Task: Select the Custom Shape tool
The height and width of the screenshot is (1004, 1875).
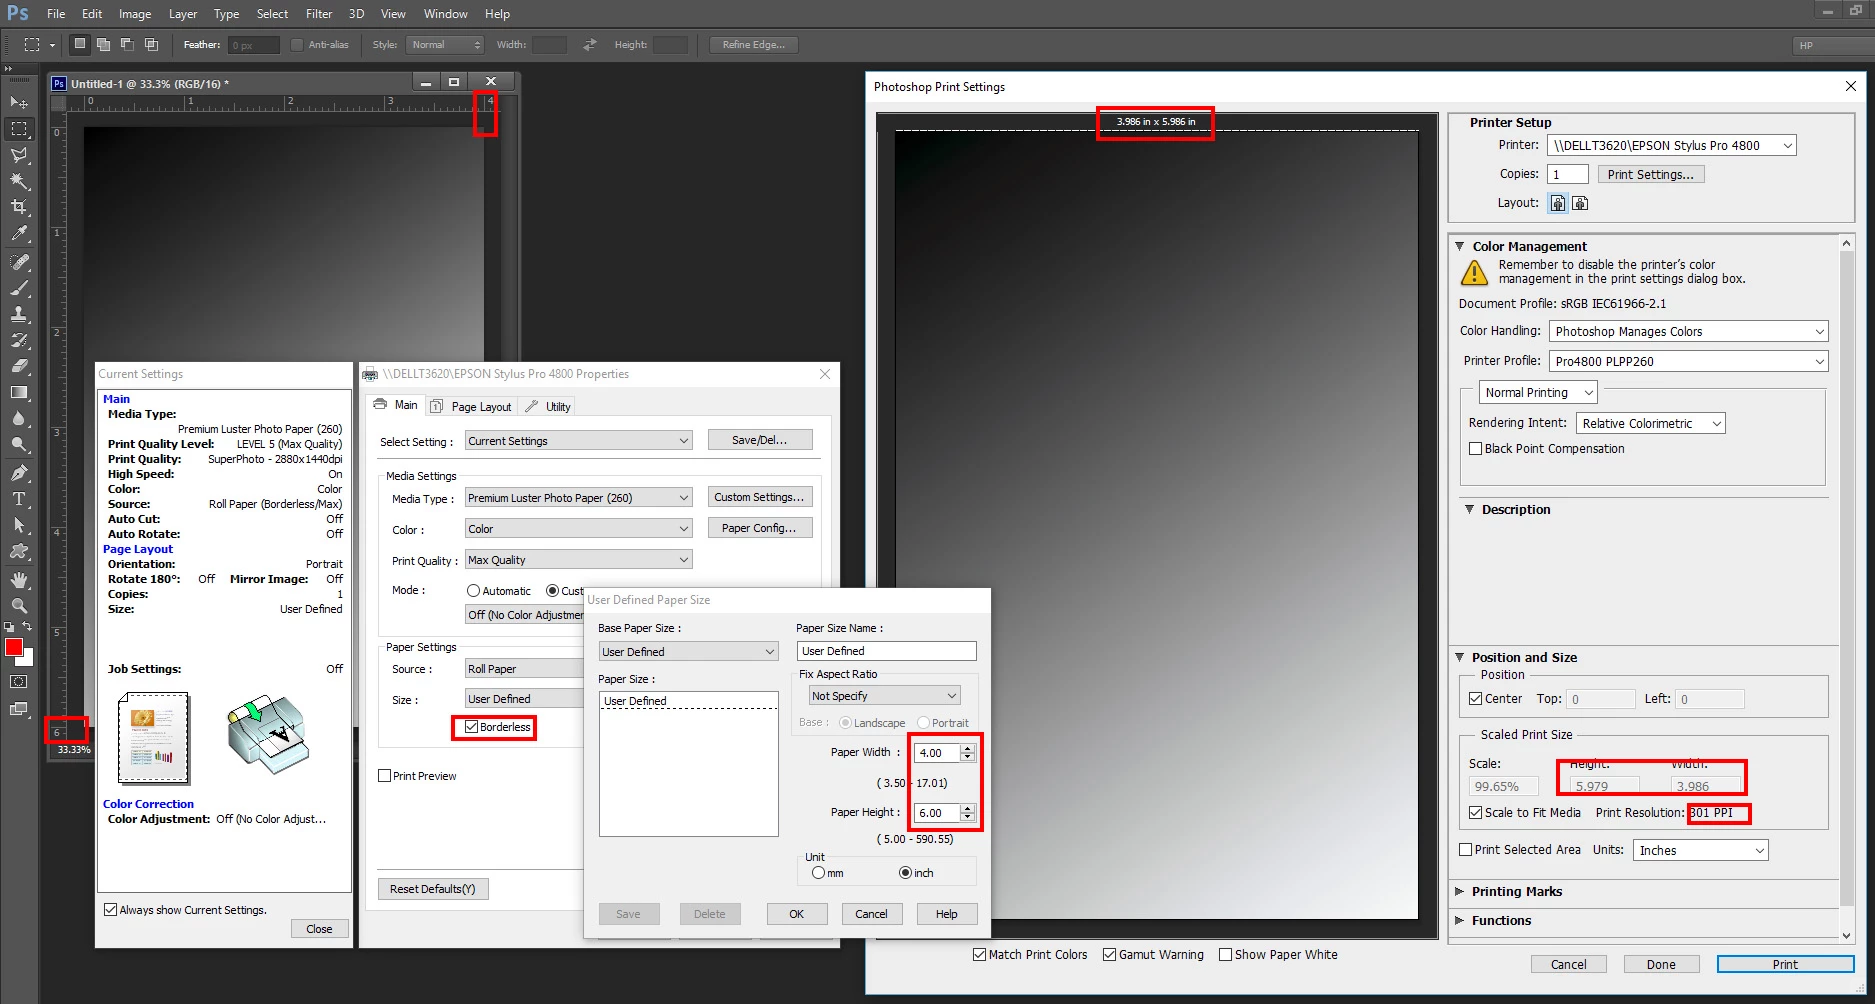Action: (19, 551)
